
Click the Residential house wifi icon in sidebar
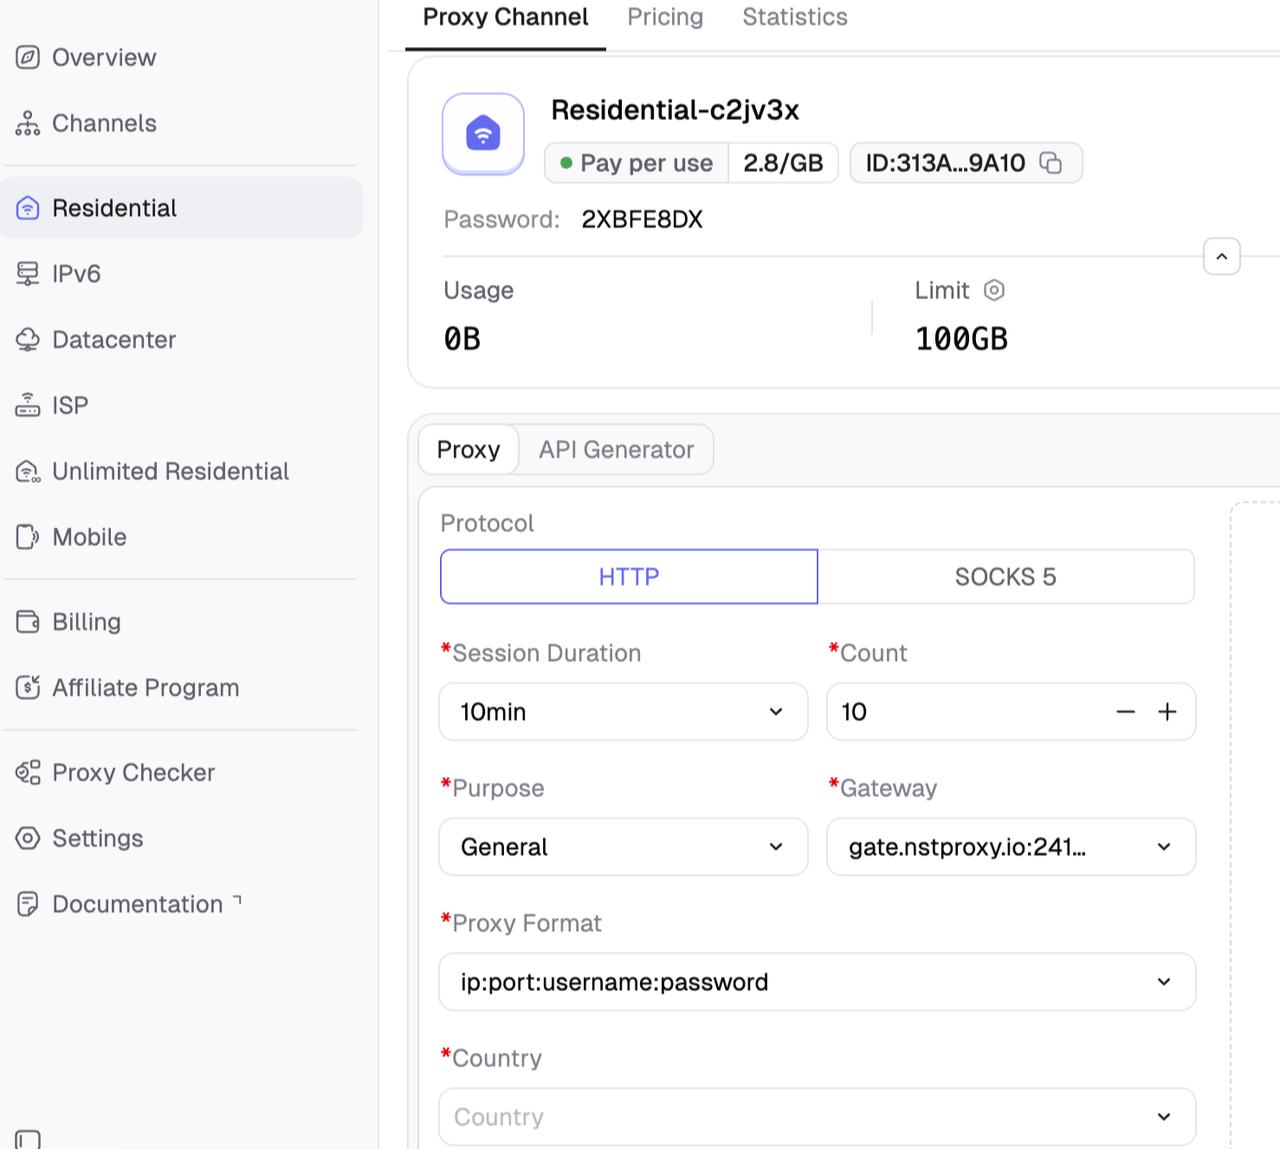click(x=28, y=208)
